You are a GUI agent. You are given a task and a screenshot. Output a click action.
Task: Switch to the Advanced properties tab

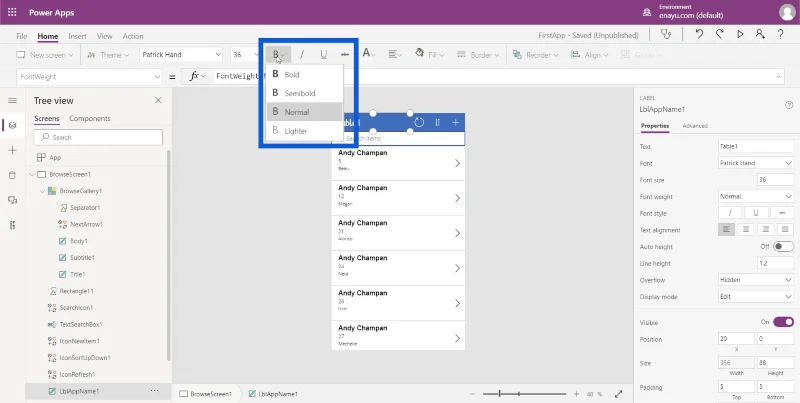[695, 125]
